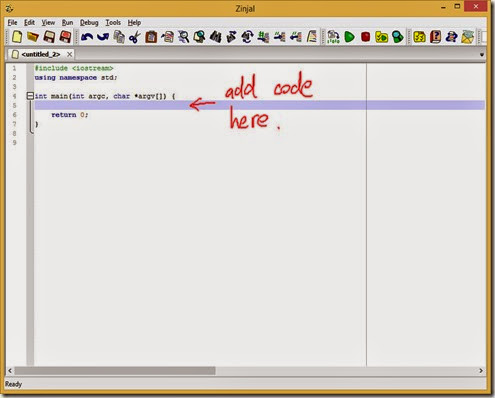Cut selection with the scissors icon
495x398 pixels.
click(x=134, y=37)
